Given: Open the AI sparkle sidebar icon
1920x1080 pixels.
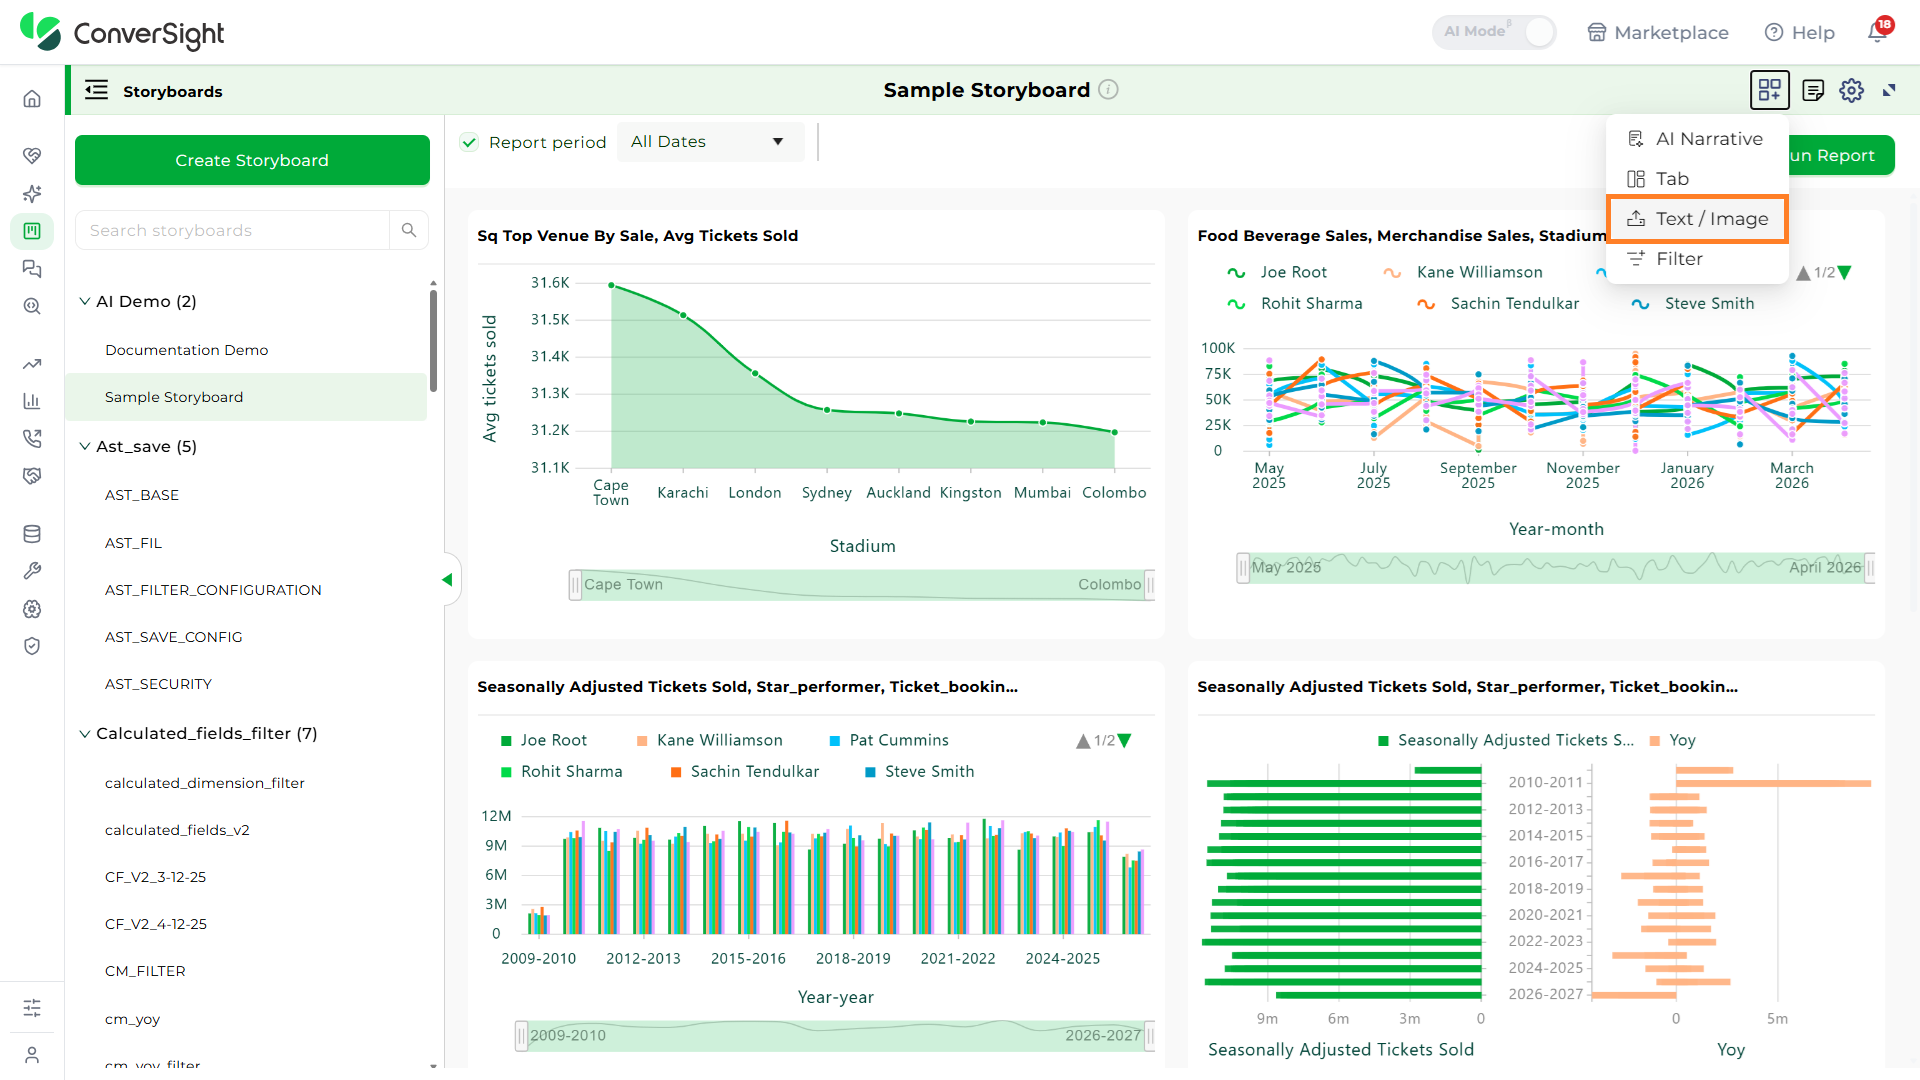Looking at the screenshot, I should coord(32,193).
